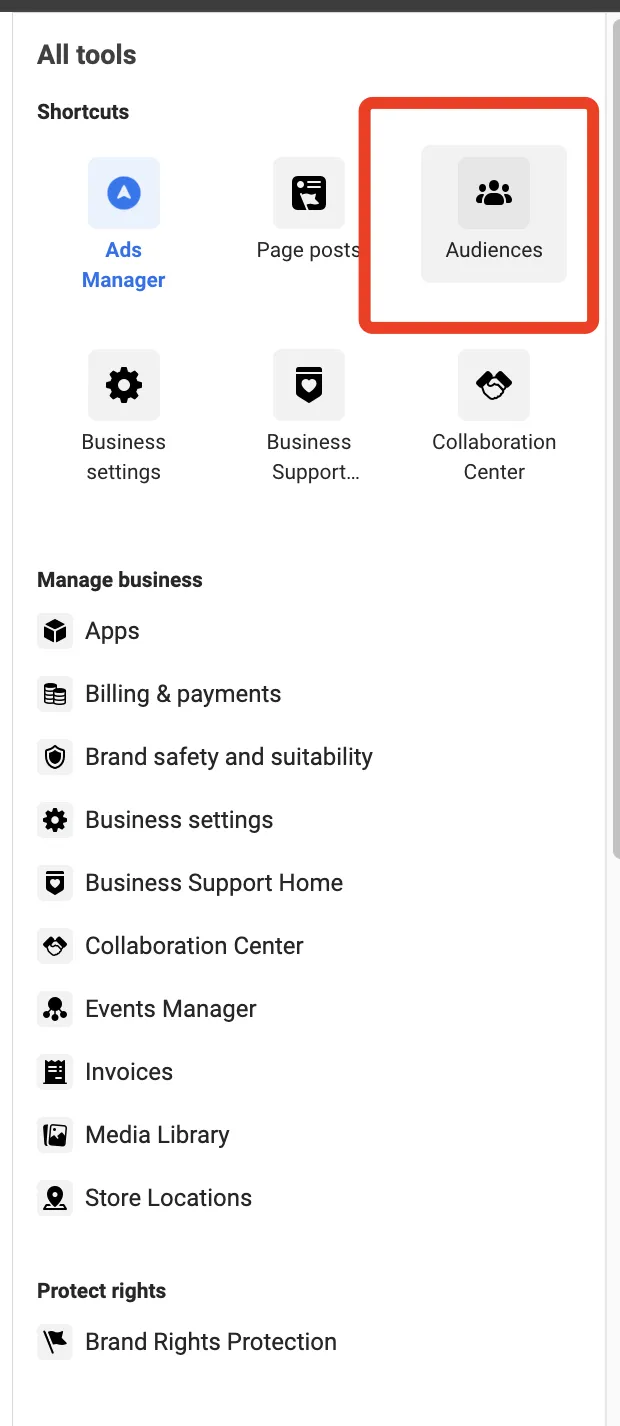Open the Business Support shield shortcut

tap(309, 385)
